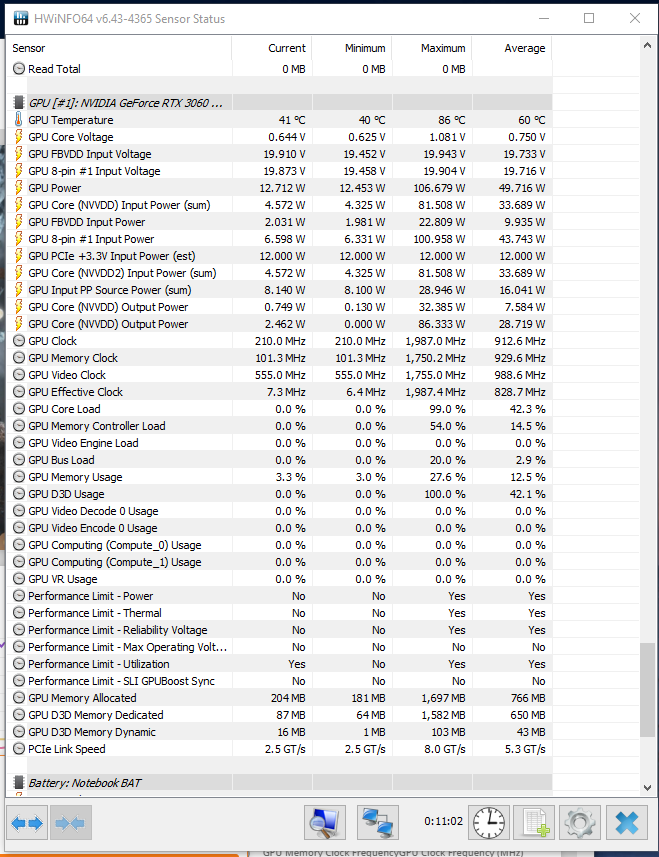This screenshot has width=659, height=857.
Task: Click the expand layout arrows button
Action: point(27,823)
